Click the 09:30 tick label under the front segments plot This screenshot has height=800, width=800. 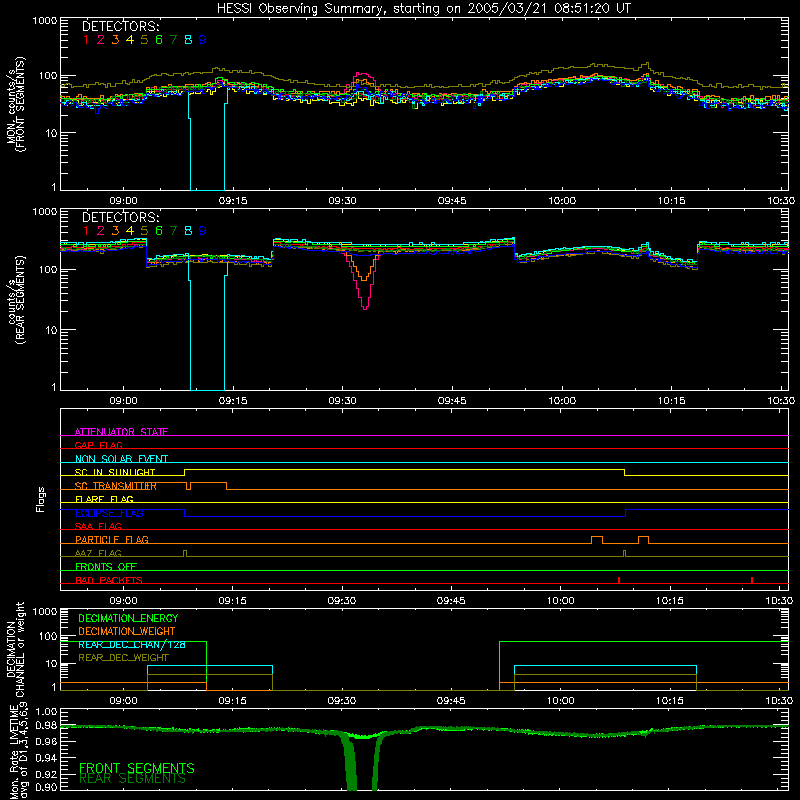pyautogui.click(x=342, y=201)
